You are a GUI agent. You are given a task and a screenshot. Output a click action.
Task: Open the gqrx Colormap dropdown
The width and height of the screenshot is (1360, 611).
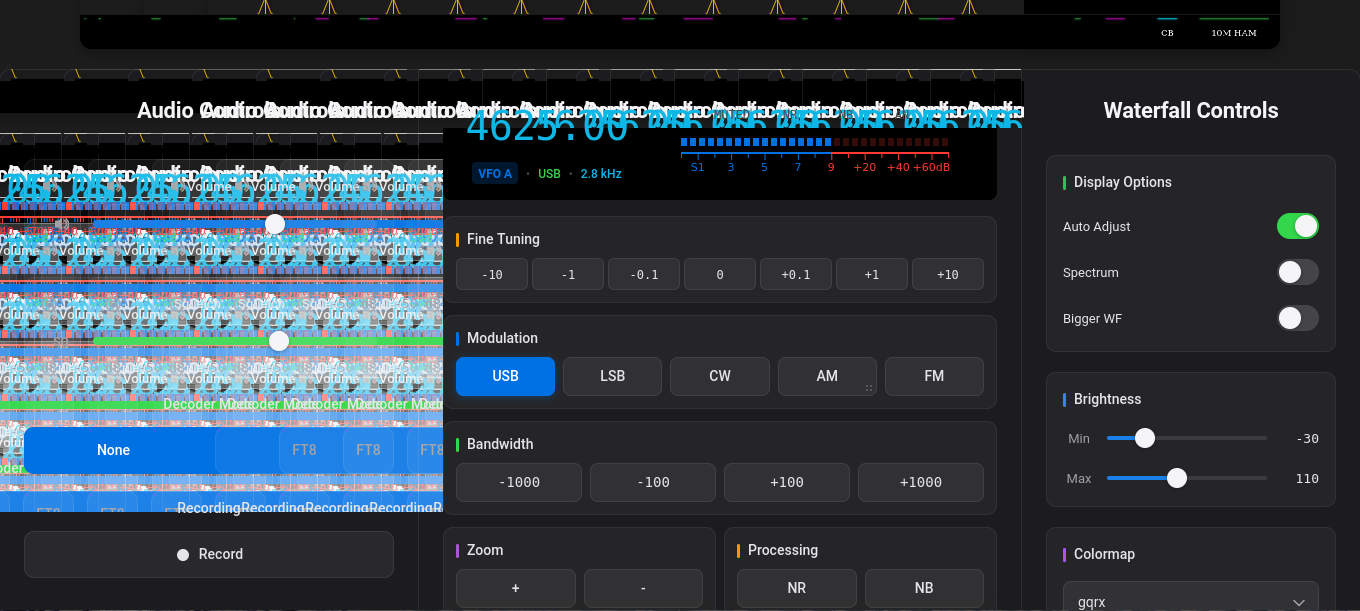click(1190, 602)
